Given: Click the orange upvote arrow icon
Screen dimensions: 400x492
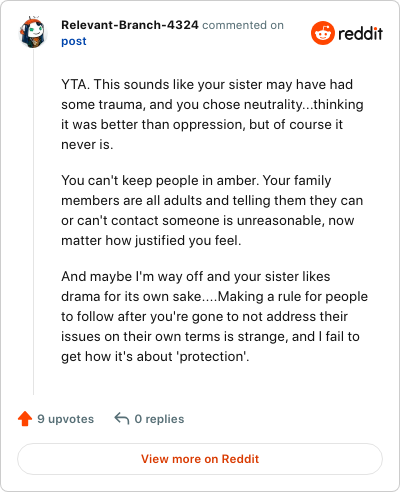Looking at the screenshot, I should pyautogui.click(x=25, y=419).
